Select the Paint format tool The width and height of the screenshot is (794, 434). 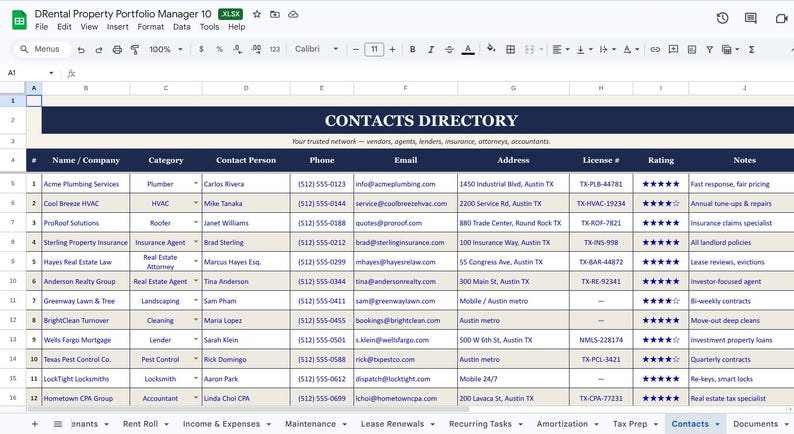tap(135, 50)
